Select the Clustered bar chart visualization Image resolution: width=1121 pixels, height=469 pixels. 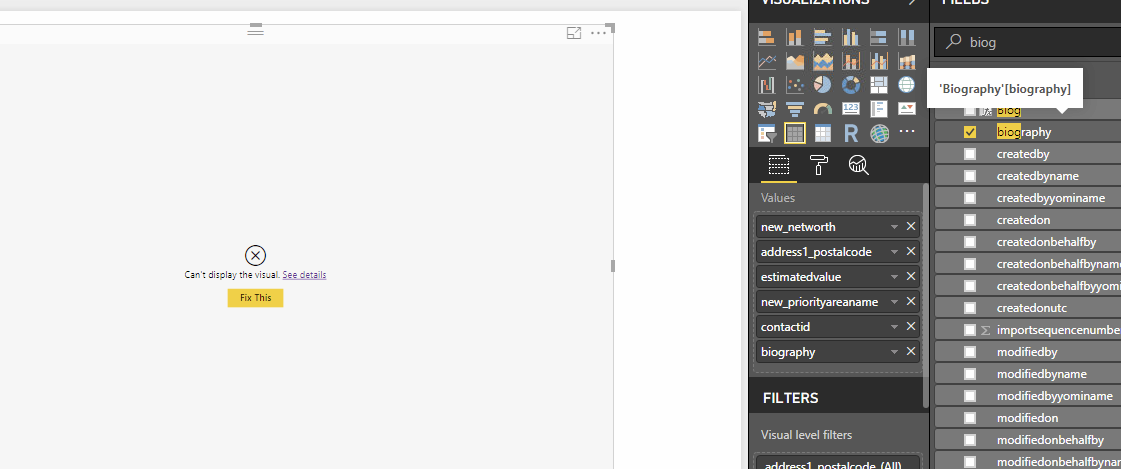(822, 37)
